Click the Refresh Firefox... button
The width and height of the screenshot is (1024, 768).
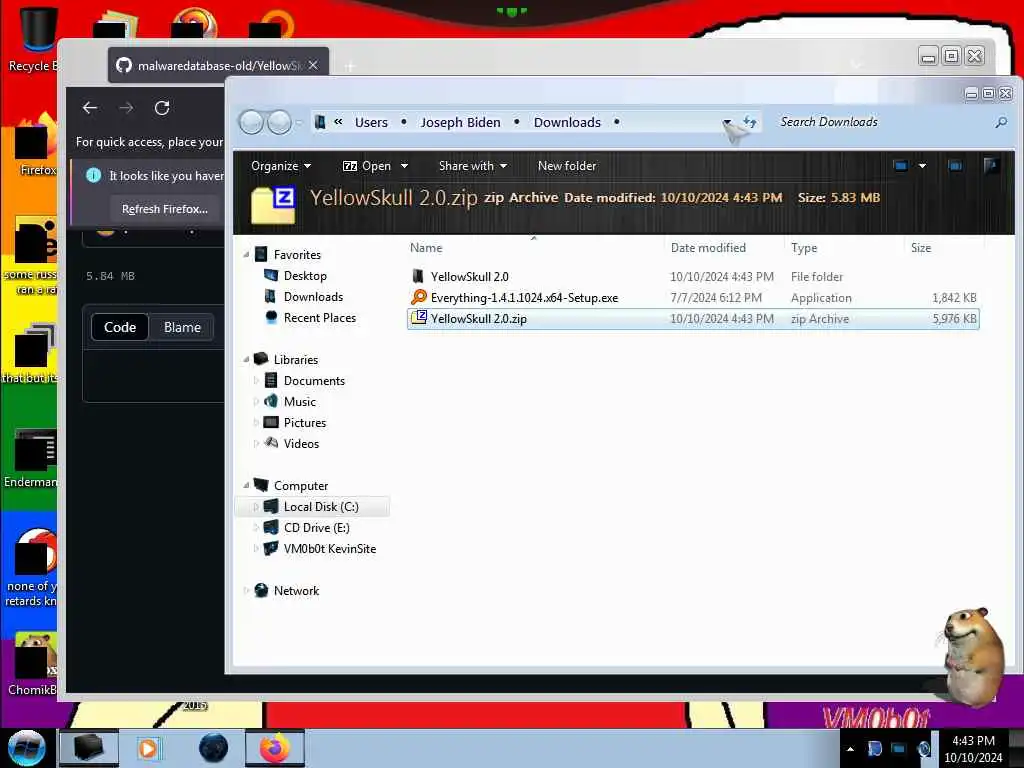click(x=165, y=209)
